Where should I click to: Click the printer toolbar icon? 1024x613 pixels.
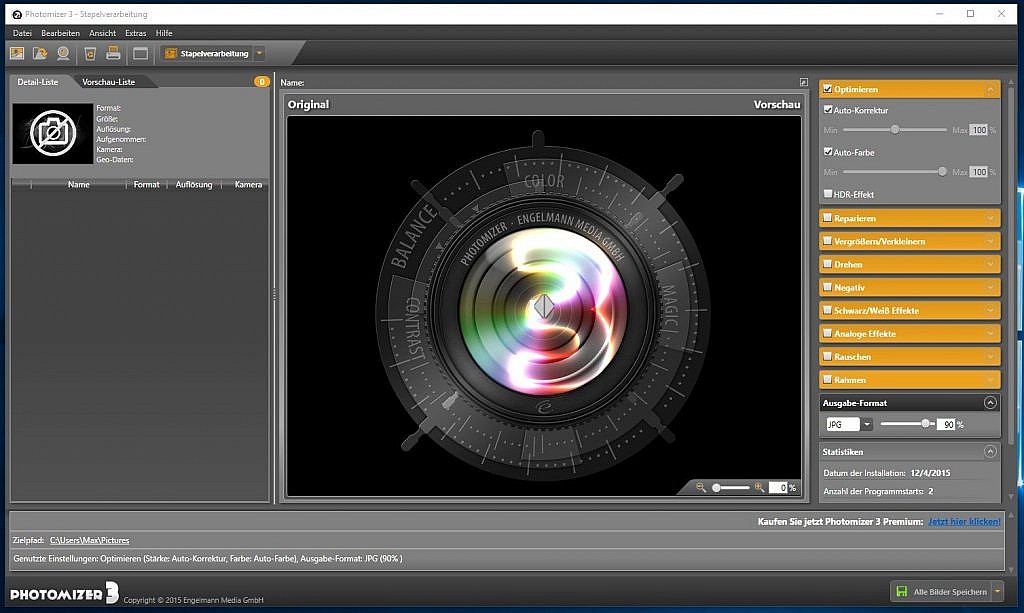point(113,53)
